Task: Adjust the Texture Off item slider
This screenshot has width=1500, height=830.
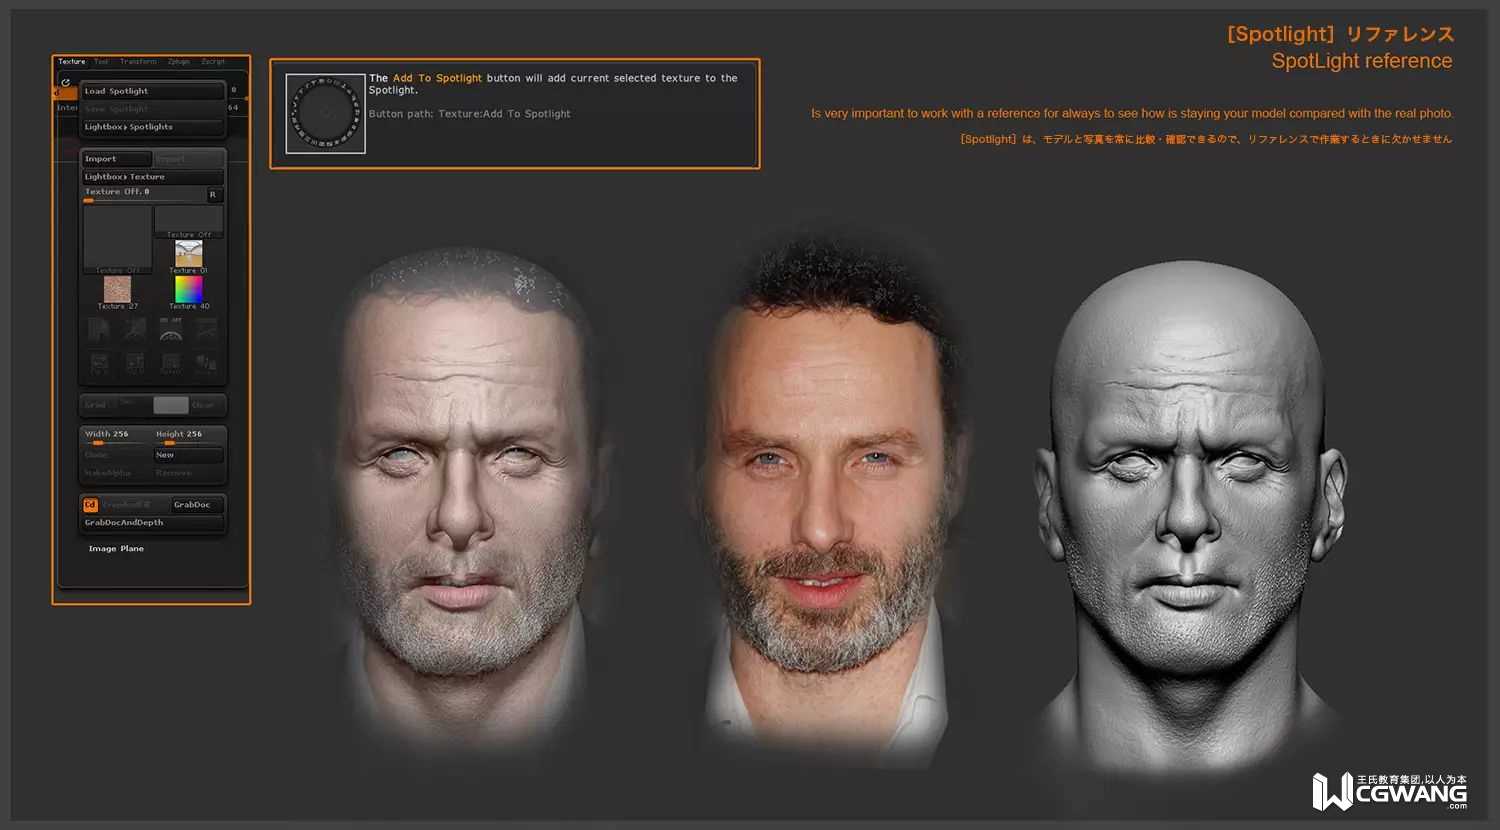Action: pyautogui.click(x=143, y=194)
